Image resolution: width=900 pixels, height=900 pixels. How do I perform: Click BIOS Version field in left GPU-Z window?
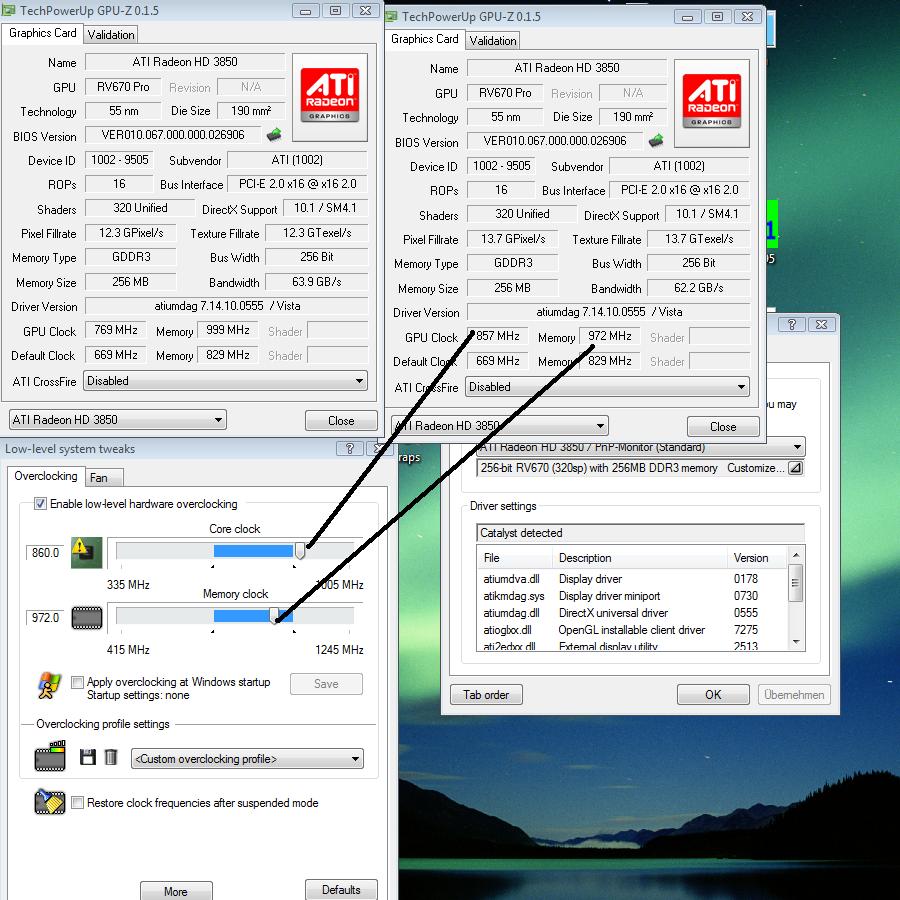pos(173,135)
